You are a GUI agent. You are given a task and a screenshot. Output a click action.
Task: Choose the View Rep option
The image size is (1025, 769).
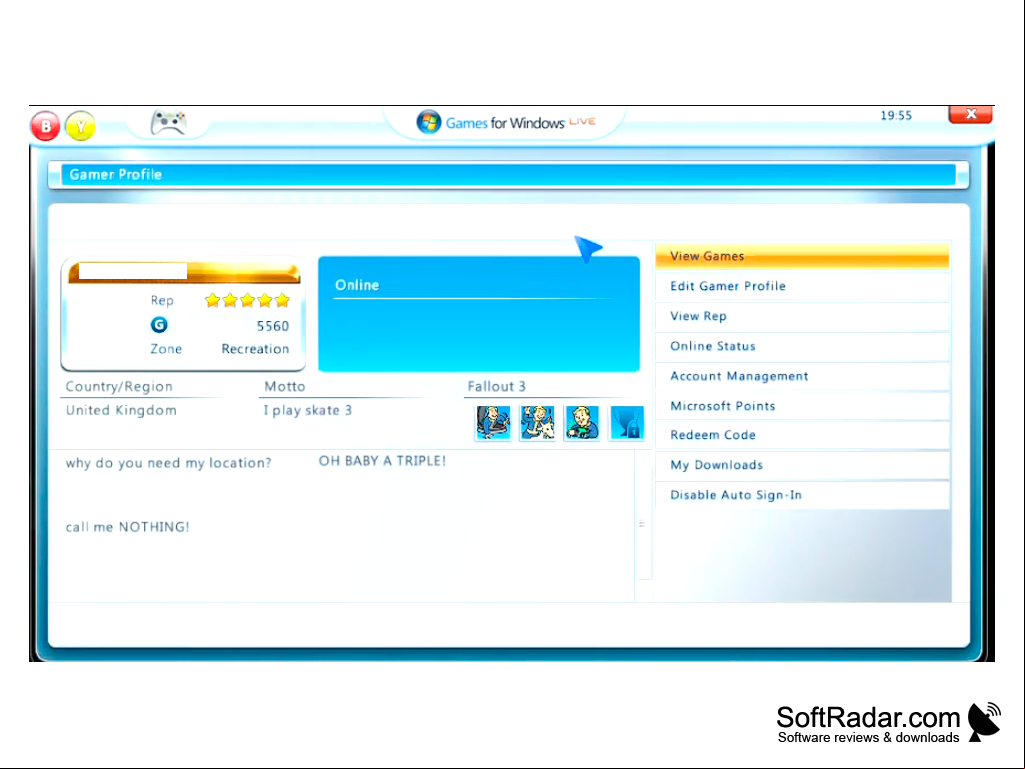click(802, 316)
